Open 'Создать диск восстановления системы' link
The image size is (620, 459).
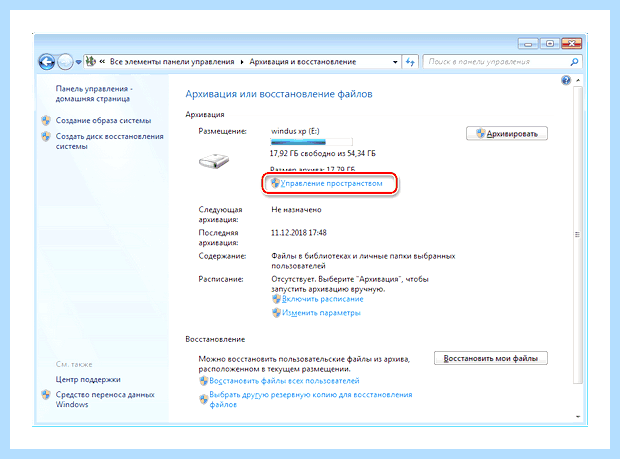(110, 141)
